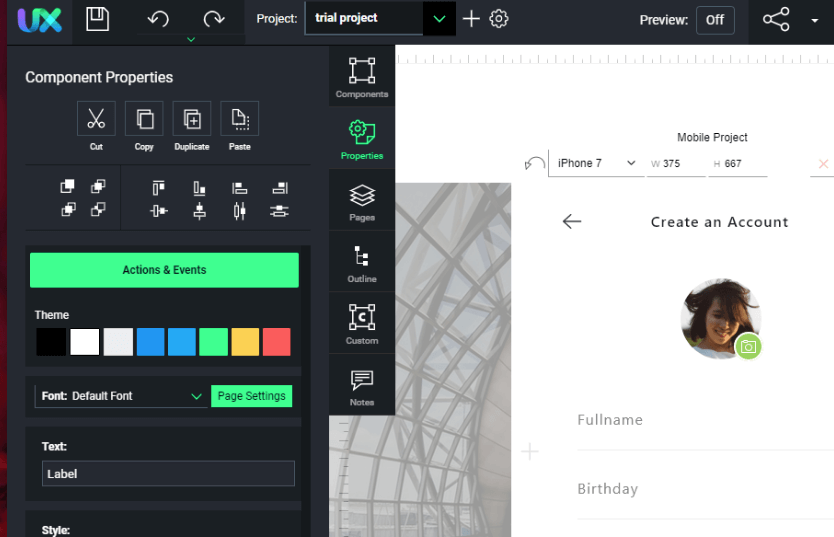Open the iPhone 7 device dropdown

tap(596, 163)
